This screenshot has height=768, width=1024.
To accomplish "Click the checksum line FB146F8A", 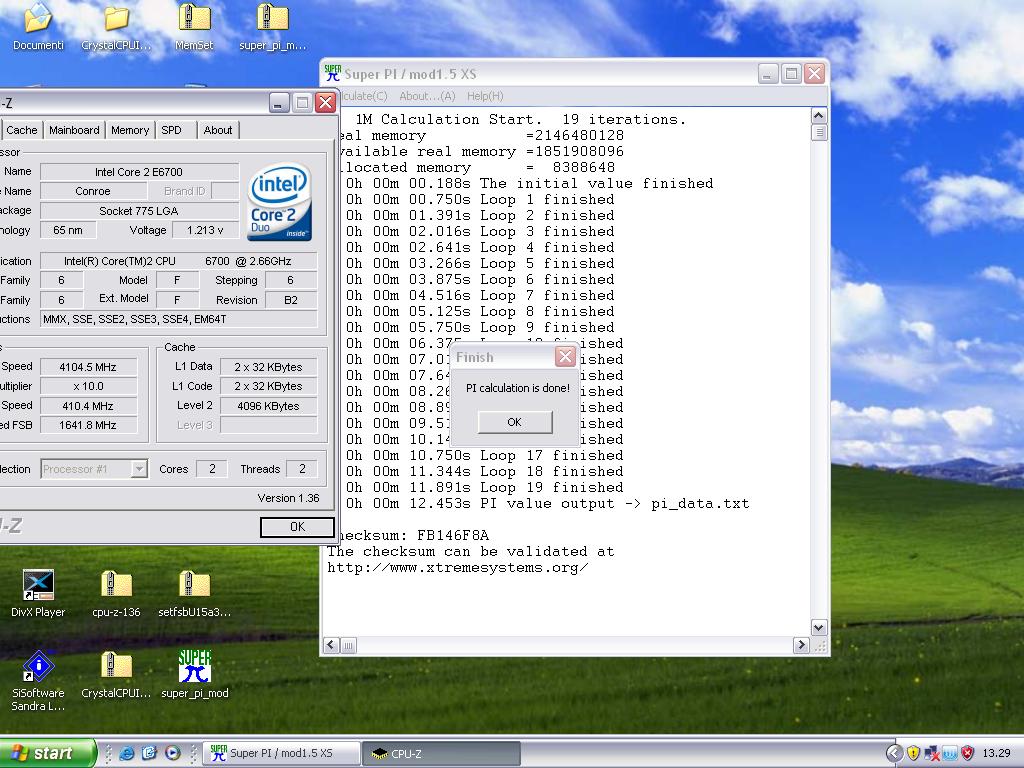I will coord(414,536).
